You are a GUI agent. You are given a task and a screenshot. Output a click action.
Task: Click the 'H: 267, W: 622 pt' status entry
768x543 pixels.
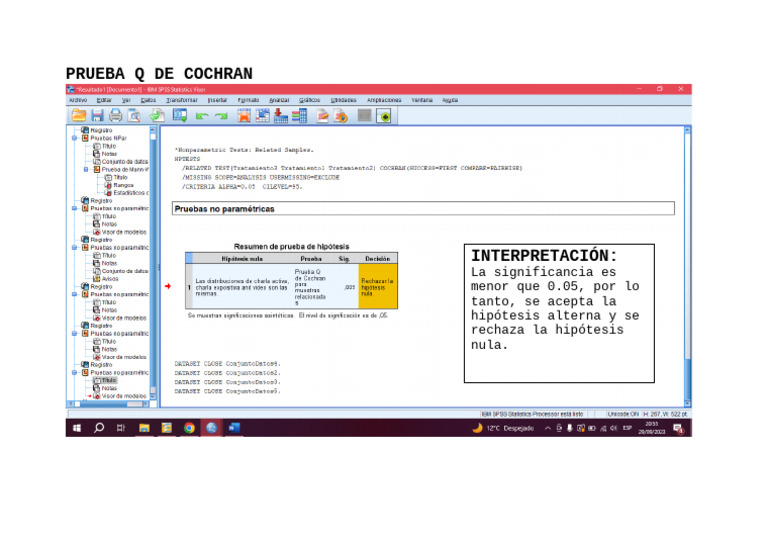[666, 414]
